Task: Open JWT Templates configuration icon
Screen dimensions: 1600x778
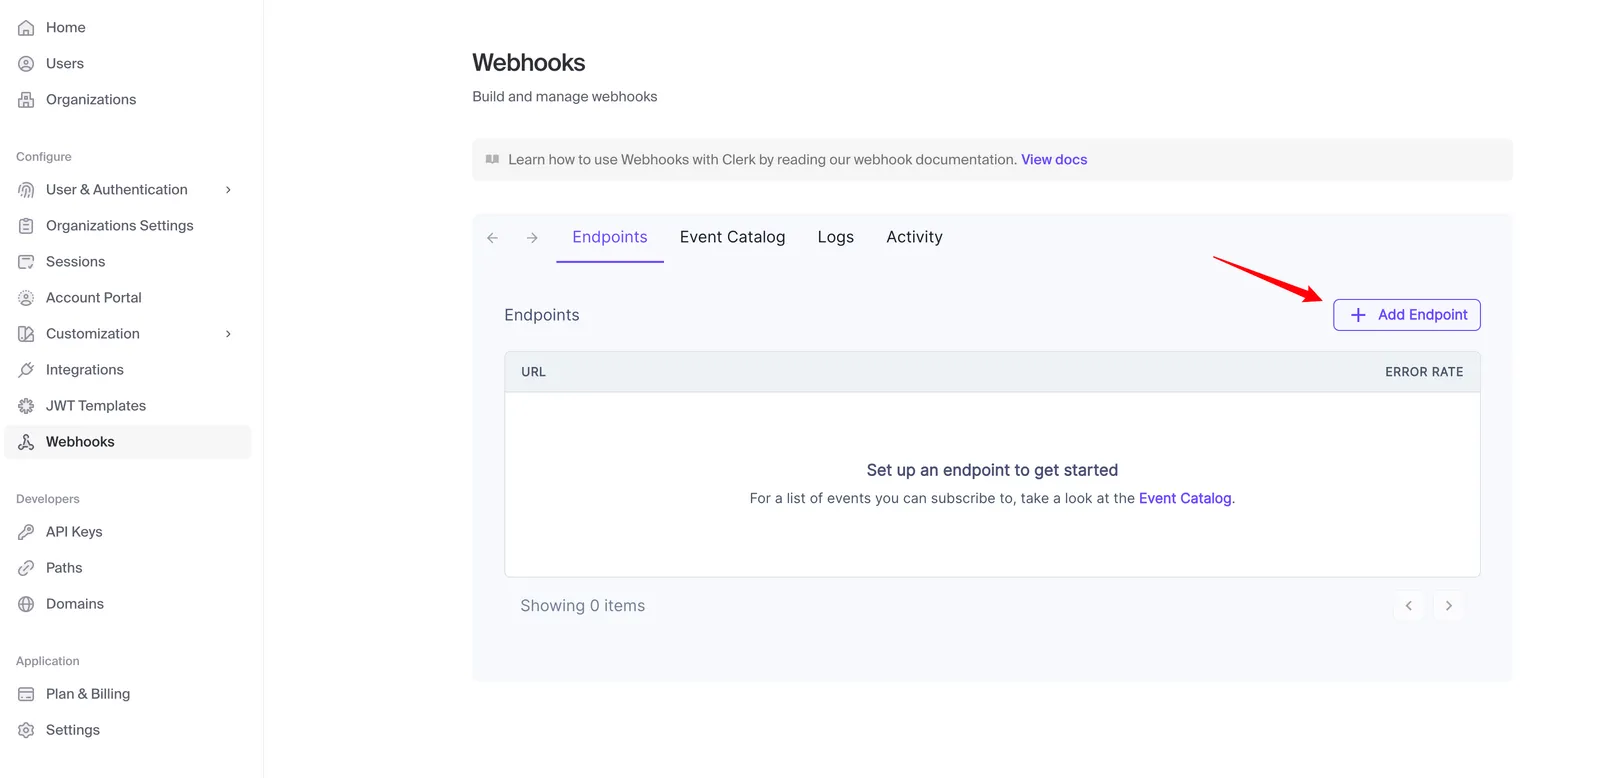Action: coord(25,405)
